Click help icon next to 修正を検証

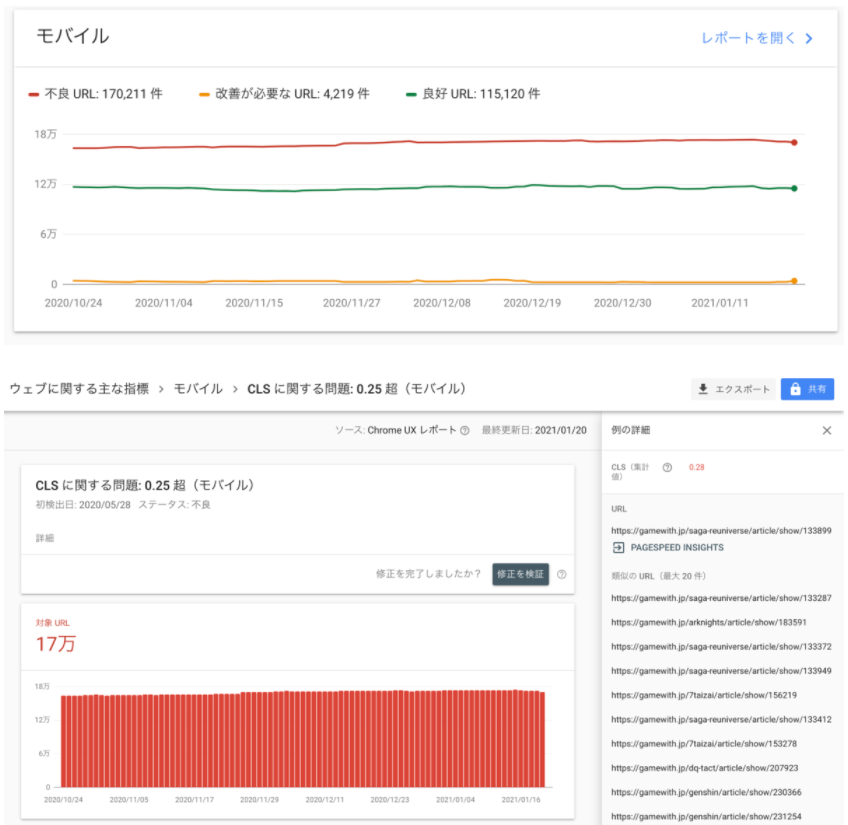click(x=562, y=575)
